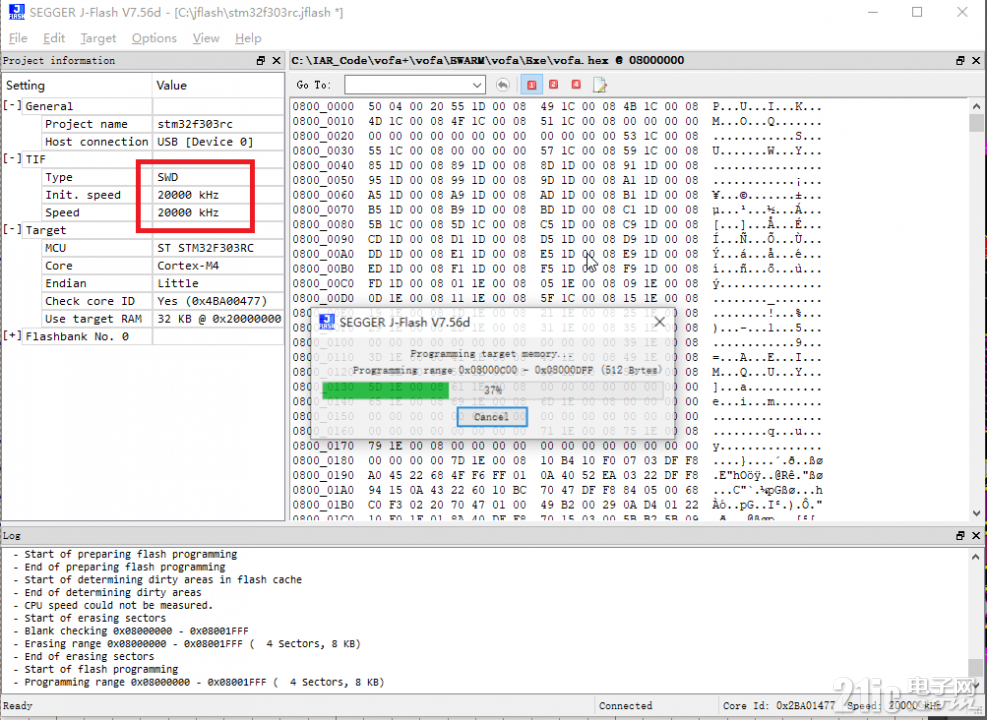Open the Go To address dropdown
Screen dimensions: 987x720
click(x=477, y=85)
